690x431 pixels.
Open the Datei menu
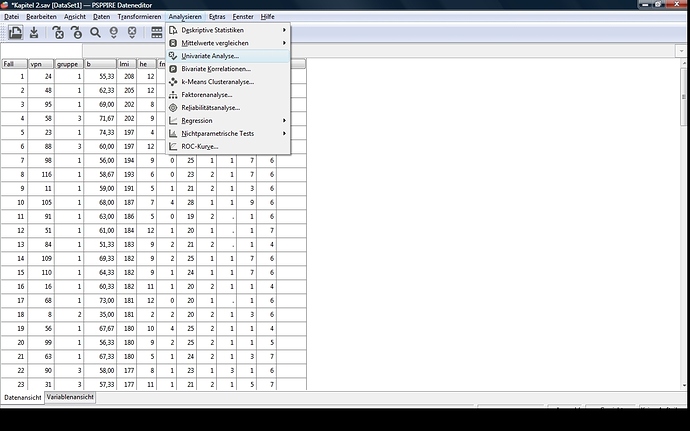11,17
